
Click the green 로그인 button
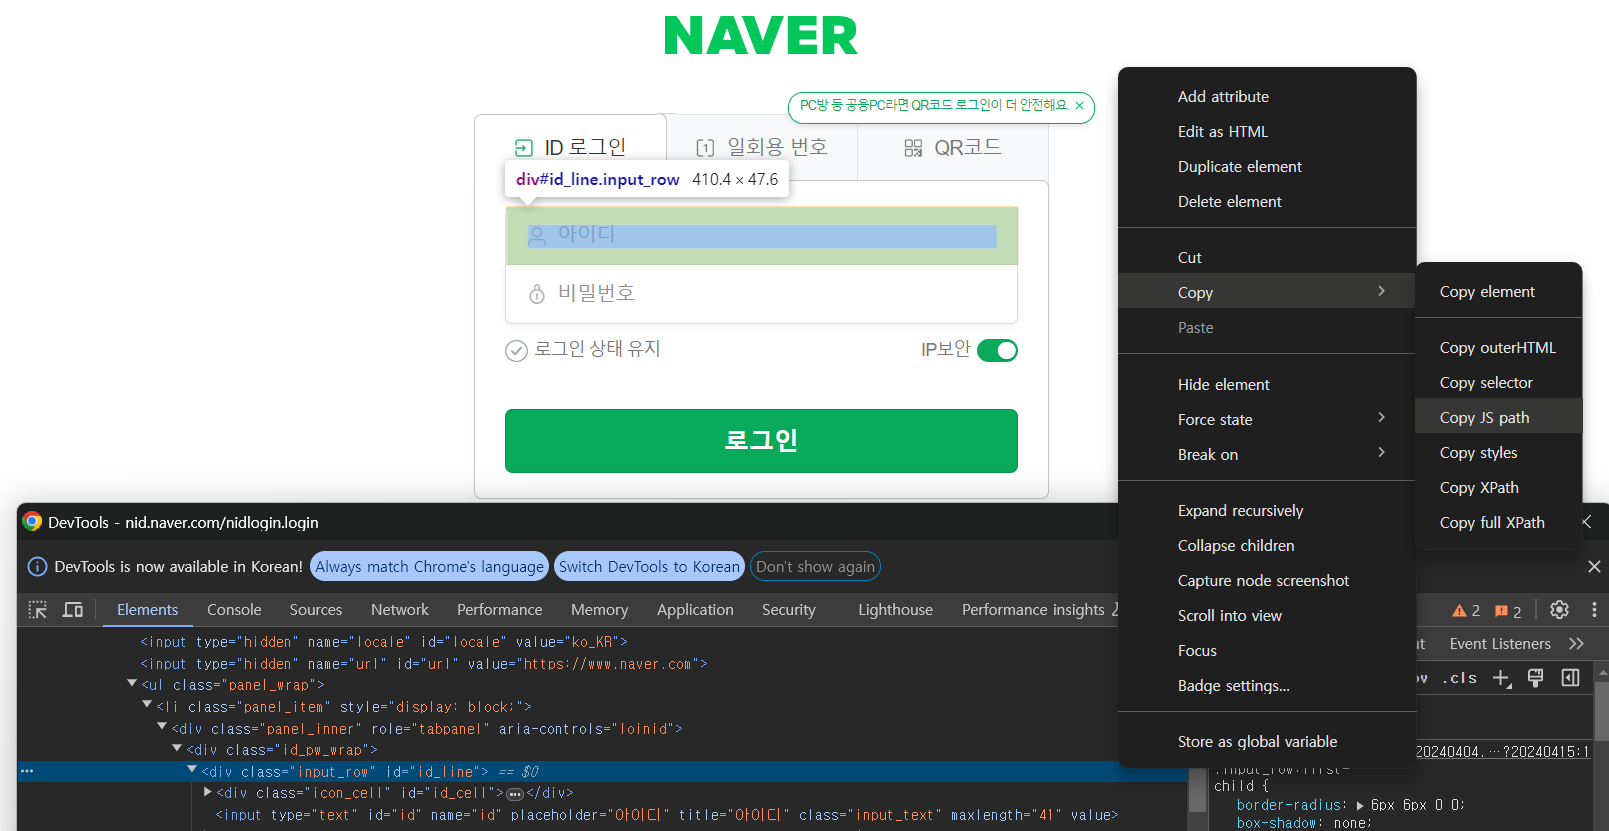pyautogui.click(x=761, y=441)
